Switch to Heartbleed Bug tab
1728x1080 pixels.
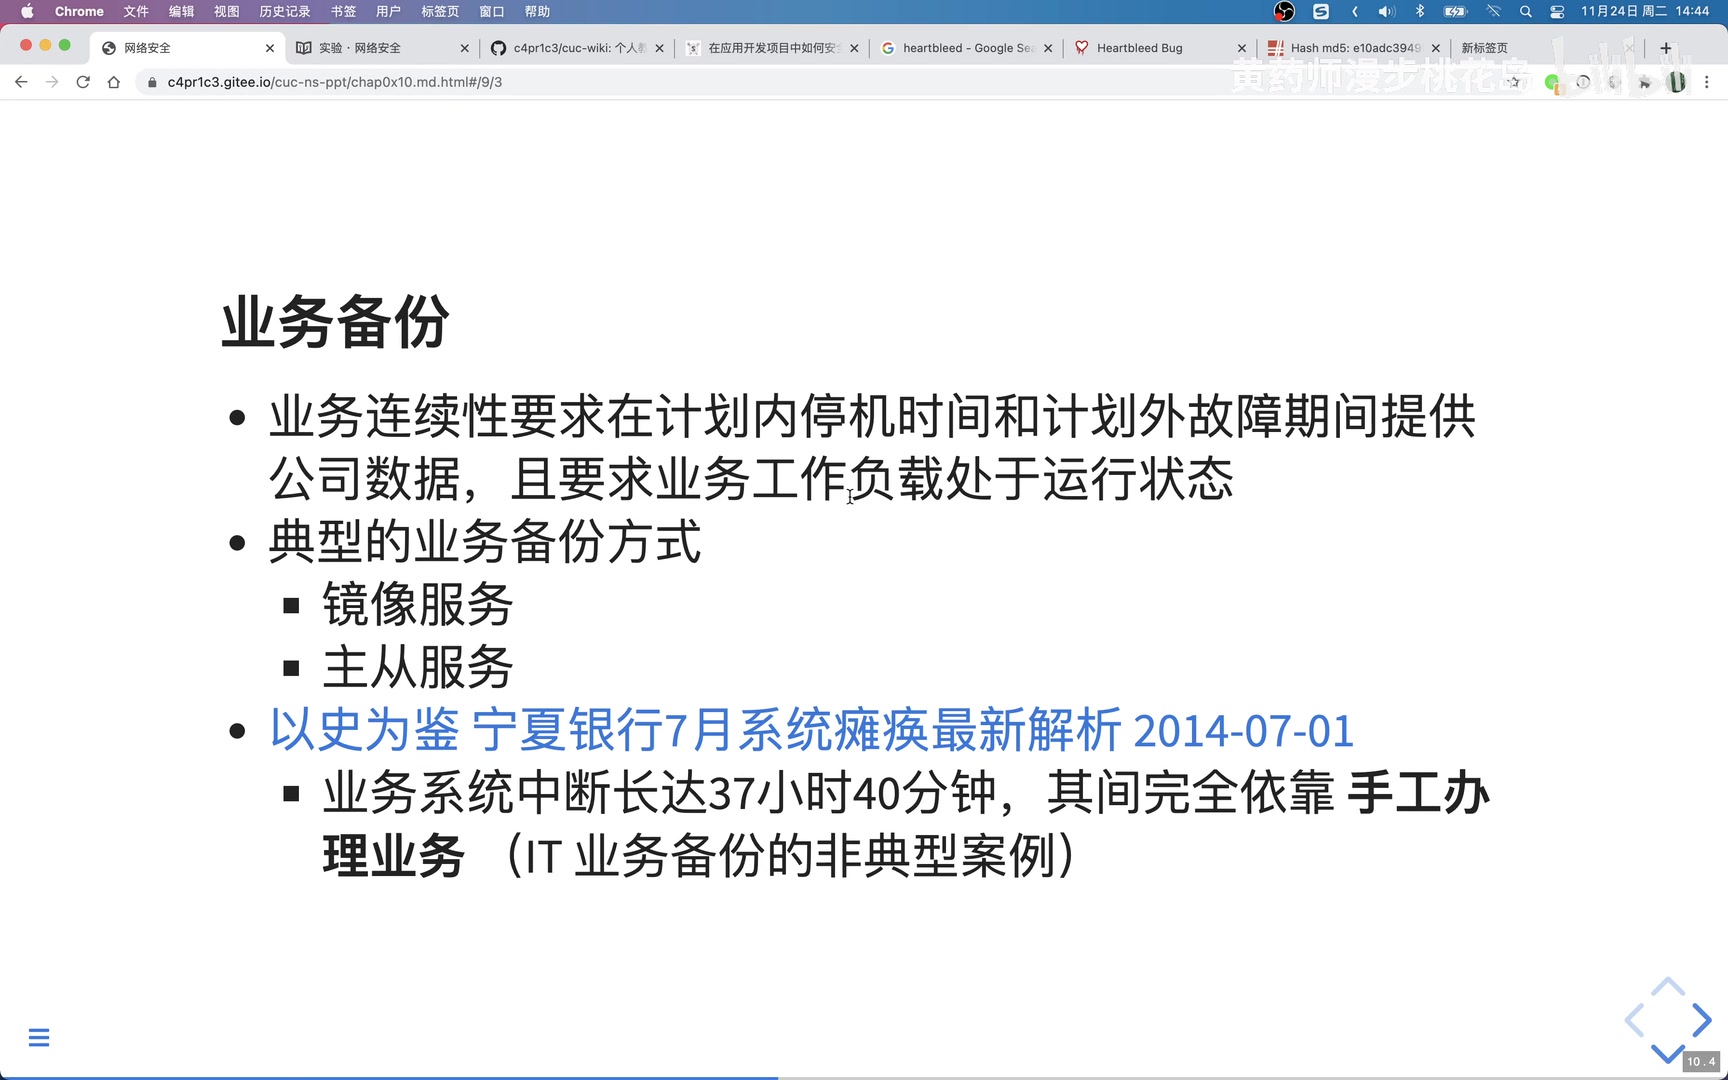[x=1160, y=48]
